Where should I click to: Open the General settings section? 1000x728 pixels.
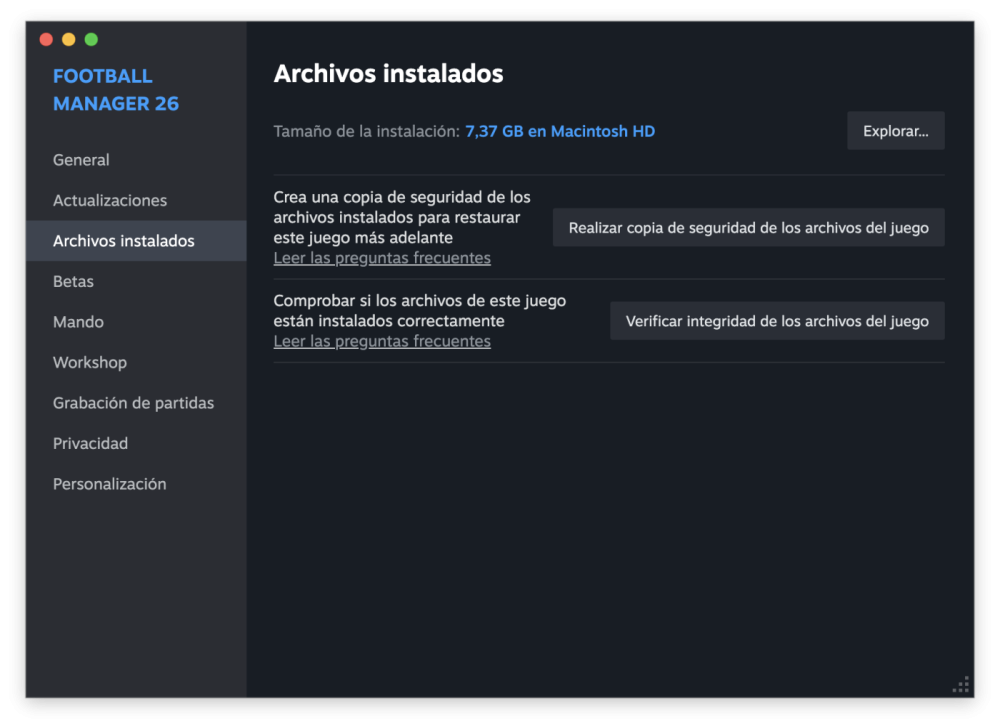tap(81, 159)
